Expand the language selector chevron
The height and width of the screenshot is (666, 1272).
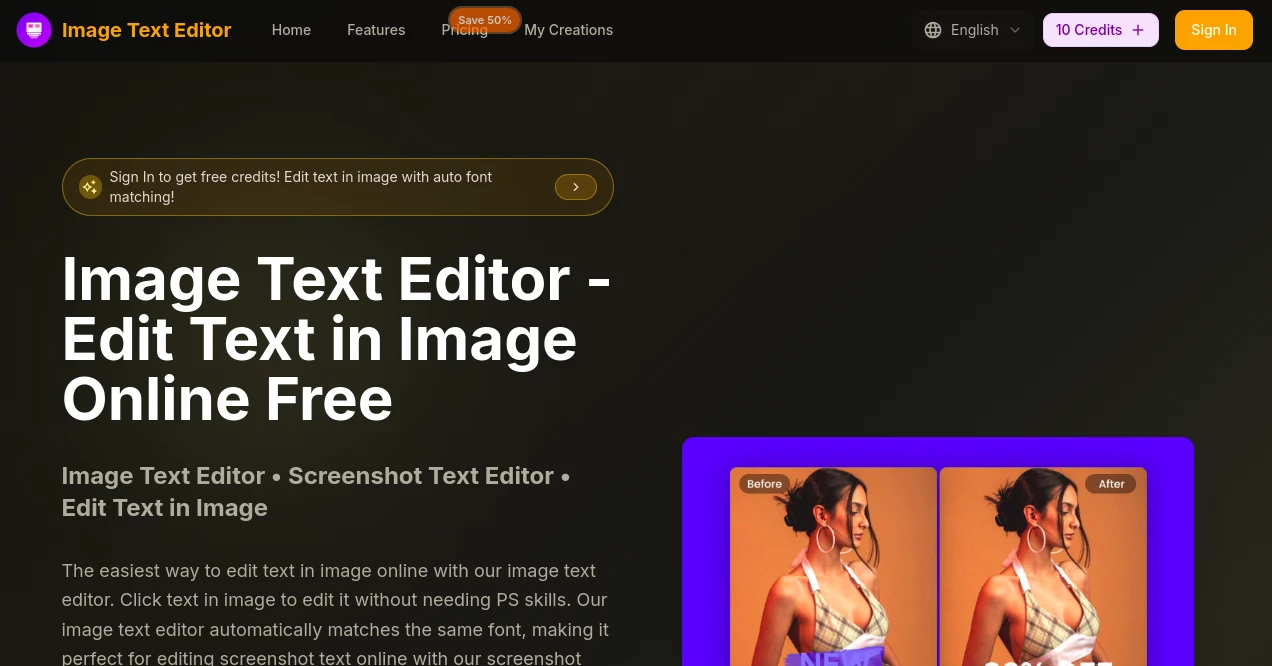click(x=1015, y=30)
